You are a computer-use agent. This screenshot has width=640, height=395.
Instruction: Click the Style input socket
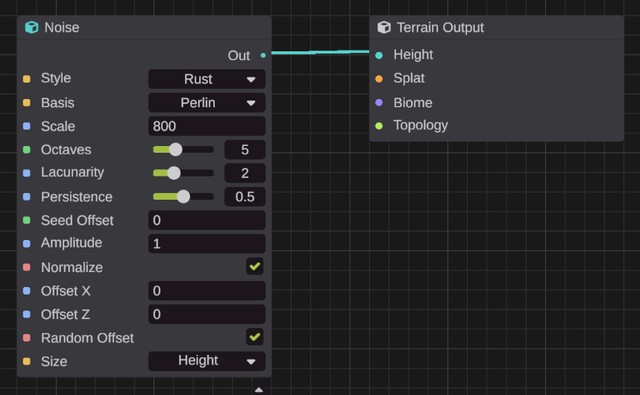click(27, 79)
